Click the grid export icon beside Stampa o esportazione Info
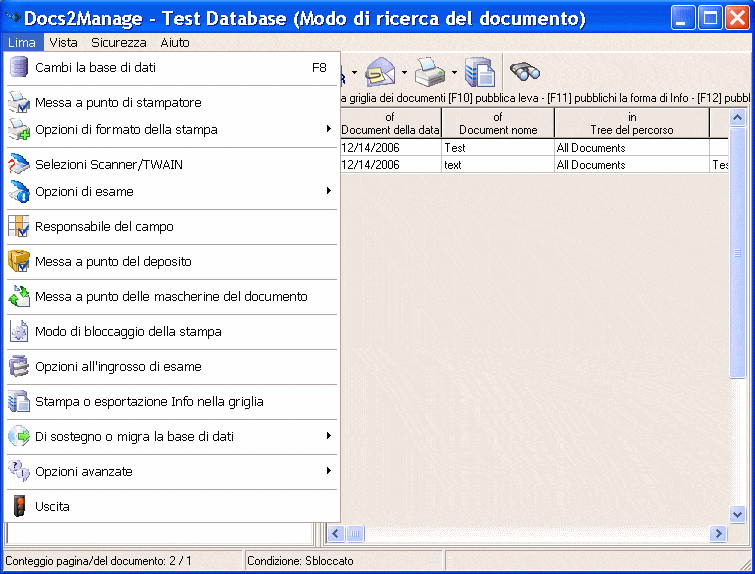Image resolution: width=755 pixels, height=574 pixels. coord(19,401)
